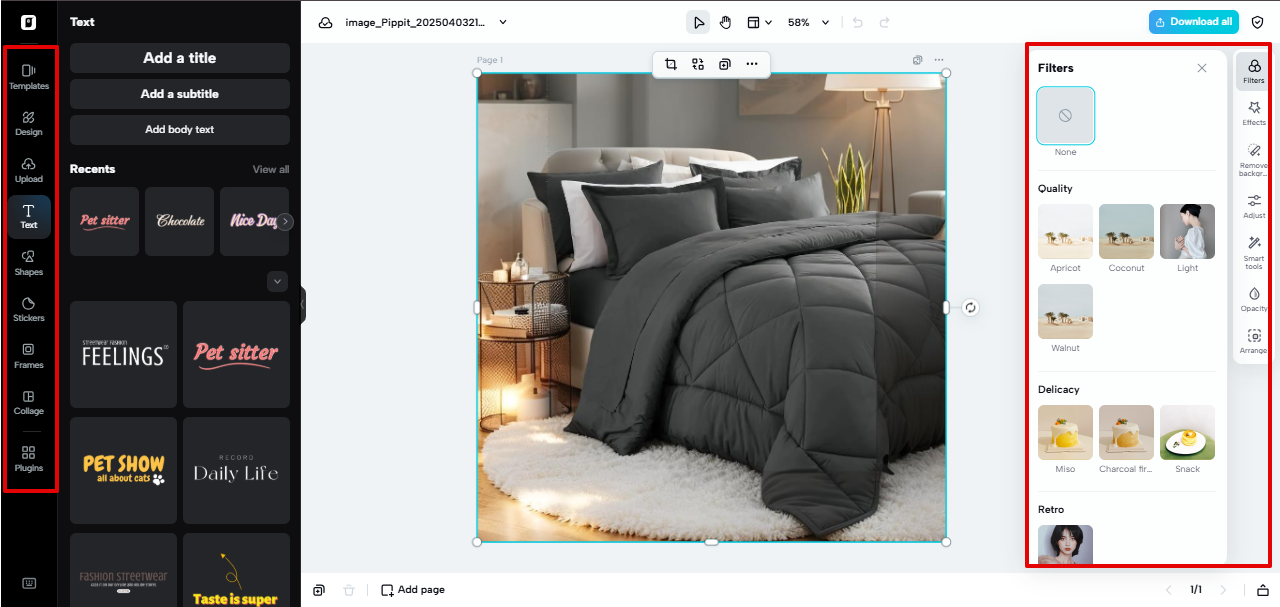Open the Frames sidebar panel
Image resolution: width=1280 pixels, height=607 pixels.
click(29, 356)
